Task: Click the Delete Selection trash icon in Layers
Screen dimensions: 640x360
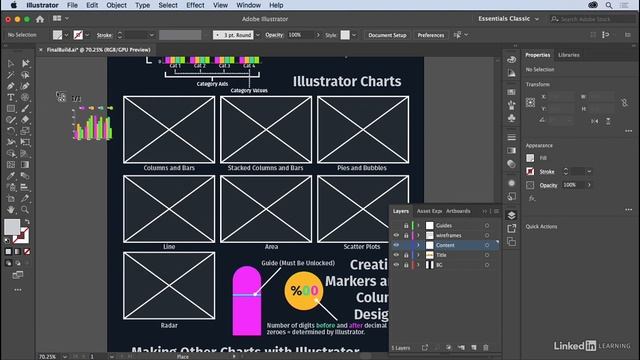Action: coord(486,347)
